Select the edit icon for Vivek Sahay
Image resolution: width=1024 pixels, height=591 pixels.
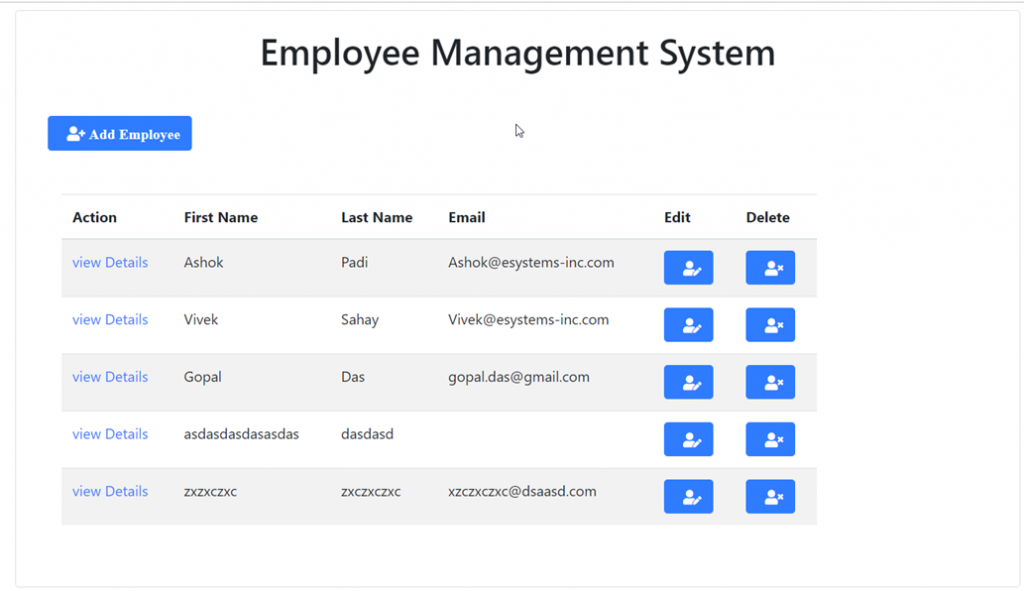[688, 324]
